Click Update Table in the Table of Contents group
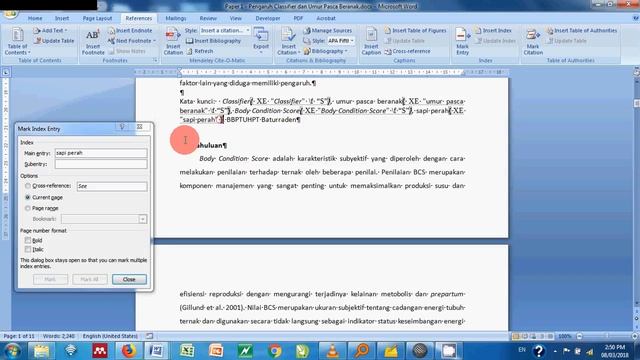This screenshot has height=360, width=640. (x=54, y=41)
